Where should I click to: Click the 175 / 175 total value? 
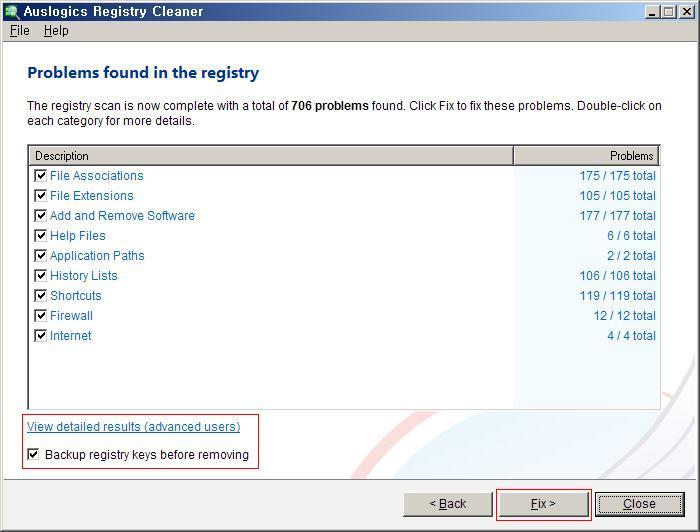(x=617, y=176)
